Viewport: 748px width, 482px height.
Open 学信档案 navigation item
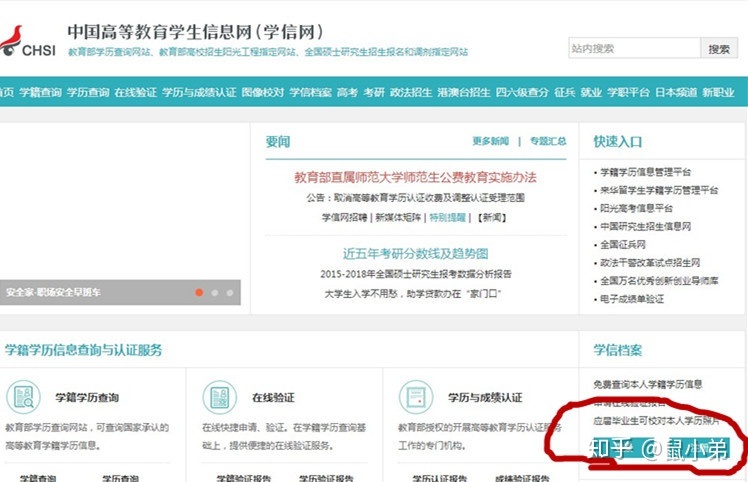tap(311, 92)
